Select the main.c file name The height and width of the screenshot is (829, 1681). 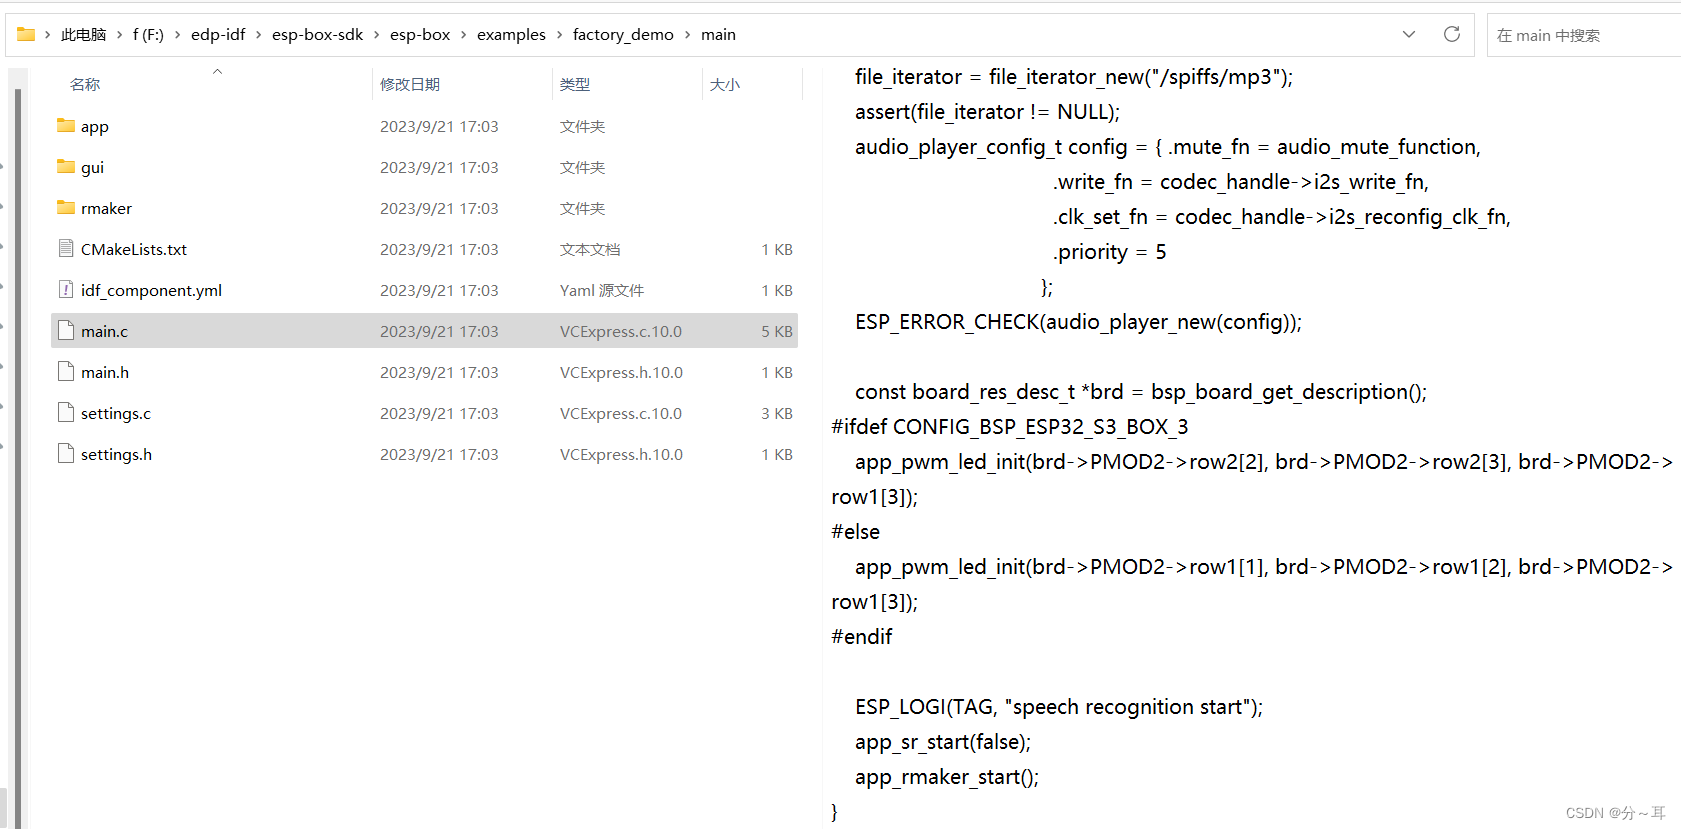104,332
